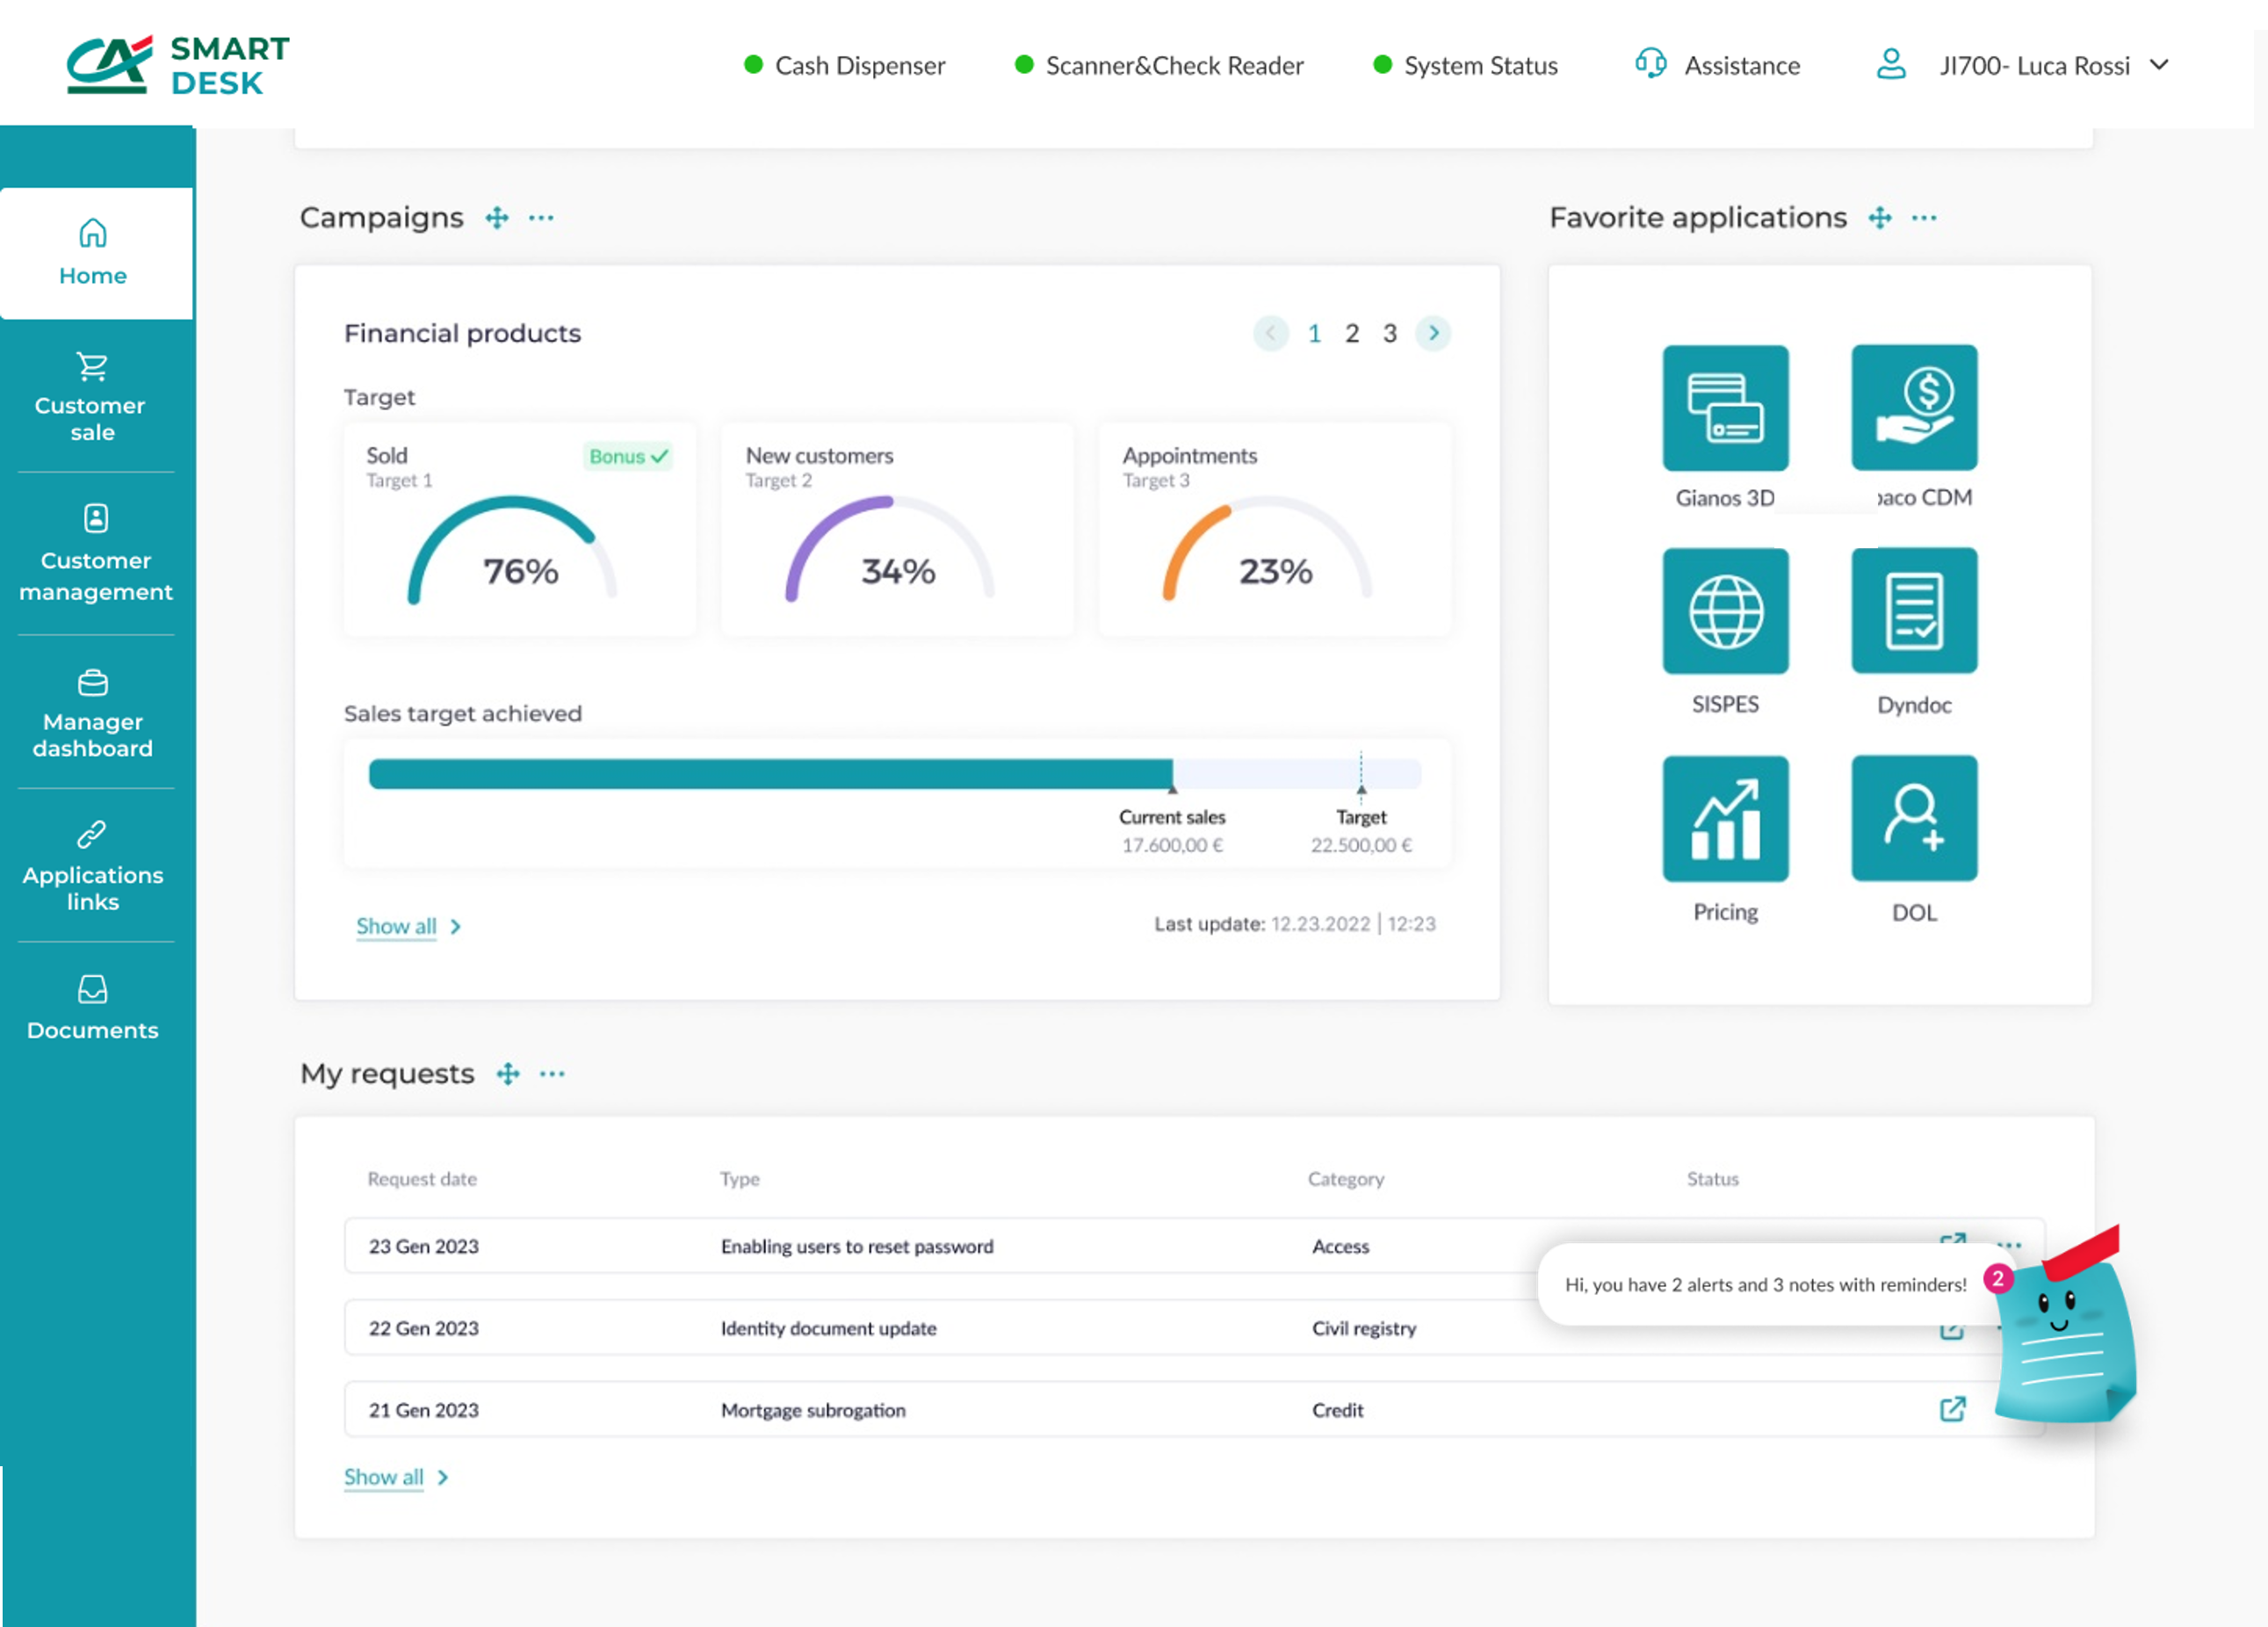This screenshot has width=2268, height=1627.
Task: Open Documents in the sidebar
Action: (x=93, y=1008)
